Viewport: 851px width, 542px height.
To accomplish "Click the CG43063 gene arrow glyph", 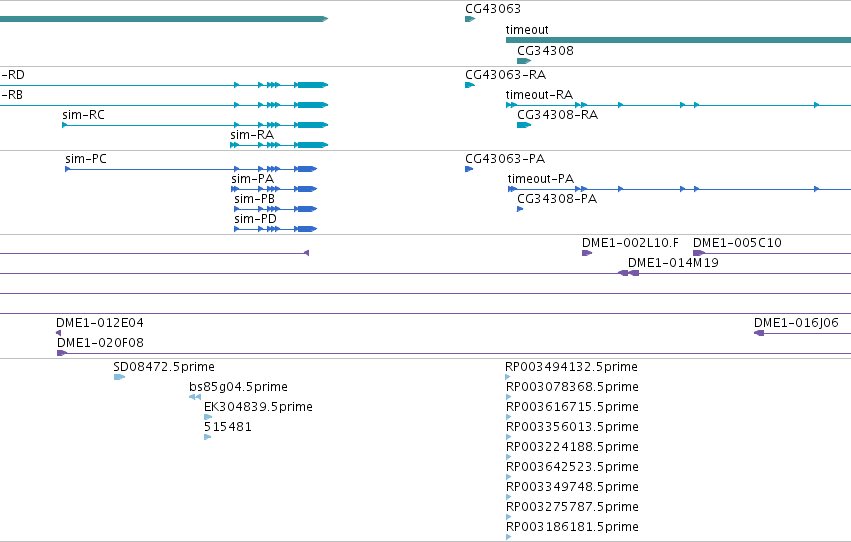I will (470, 19).
